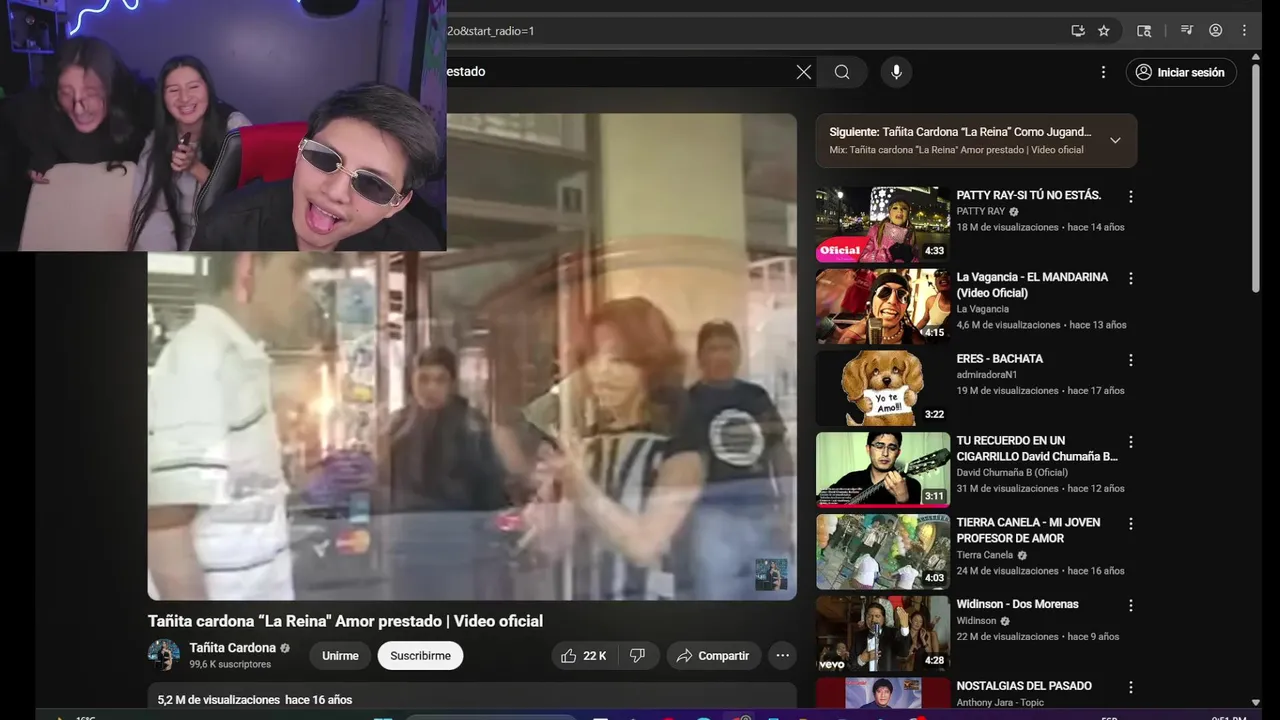This screenshot has height=720, width=1280.
Task: Start voice search with microphone icon
Action: [896, 72]
